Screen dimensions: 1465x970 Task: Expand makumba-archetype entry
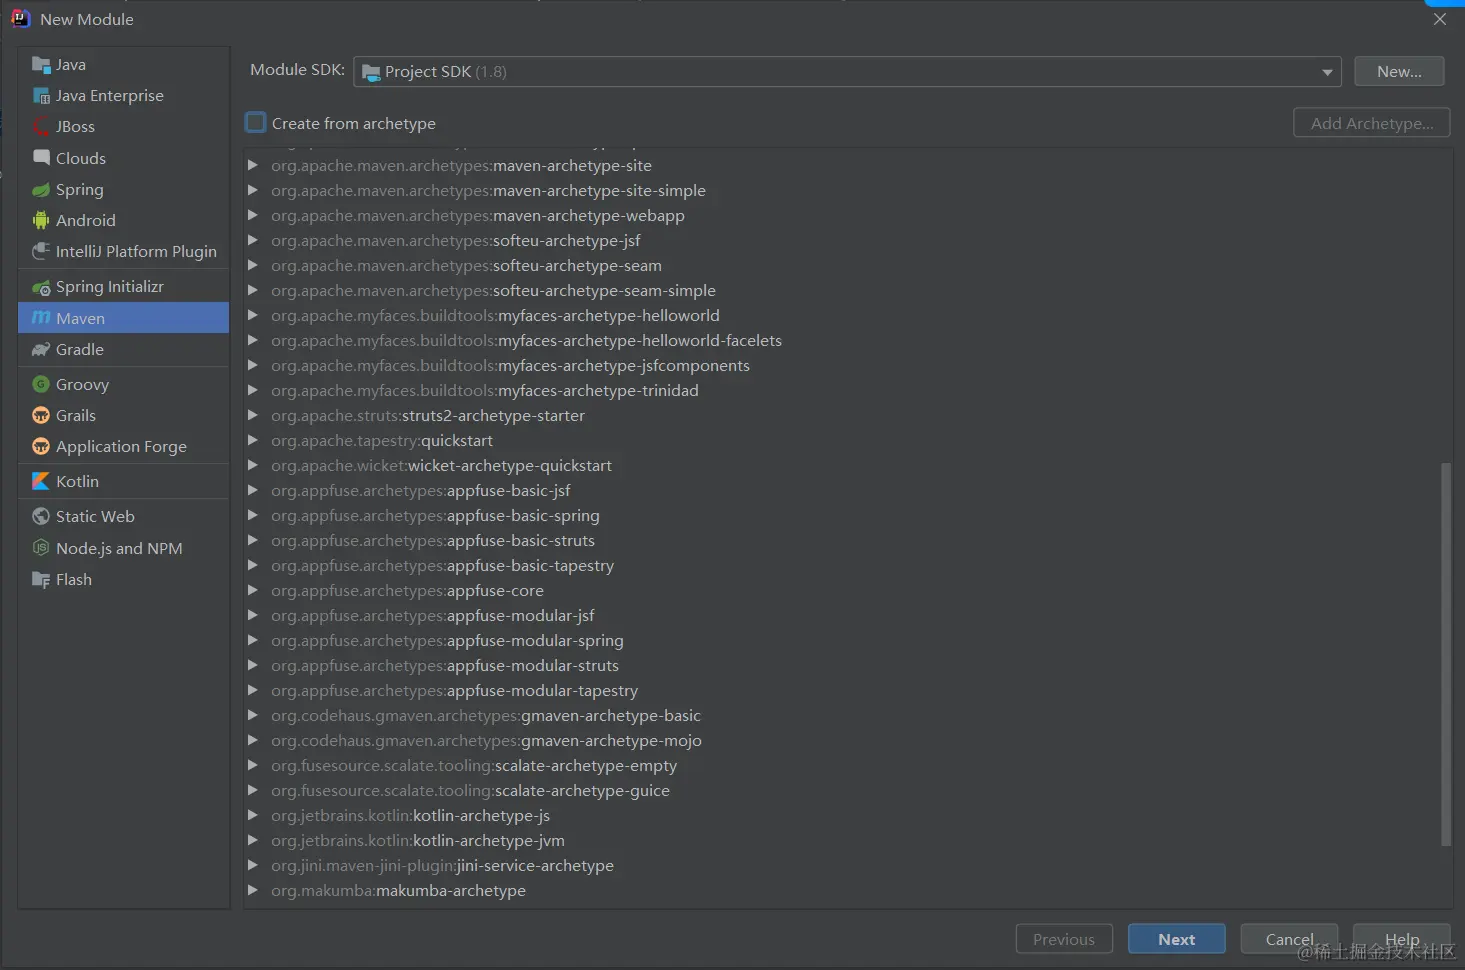click(253, 890)
